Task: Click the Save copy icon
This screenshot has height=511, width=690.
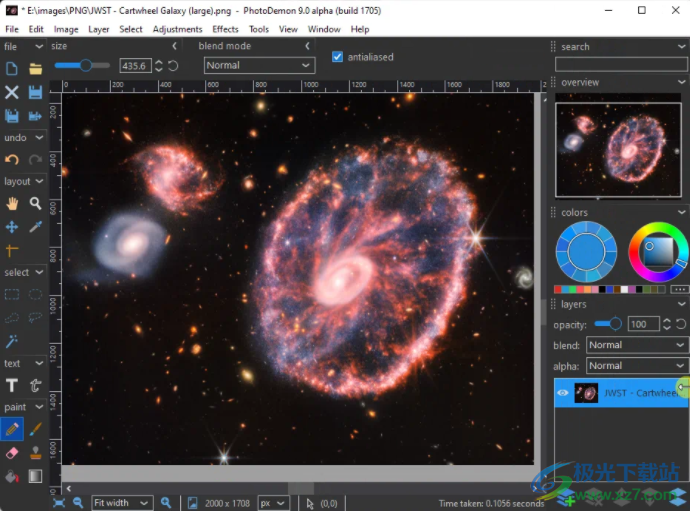Action: [x=12, y=116]
